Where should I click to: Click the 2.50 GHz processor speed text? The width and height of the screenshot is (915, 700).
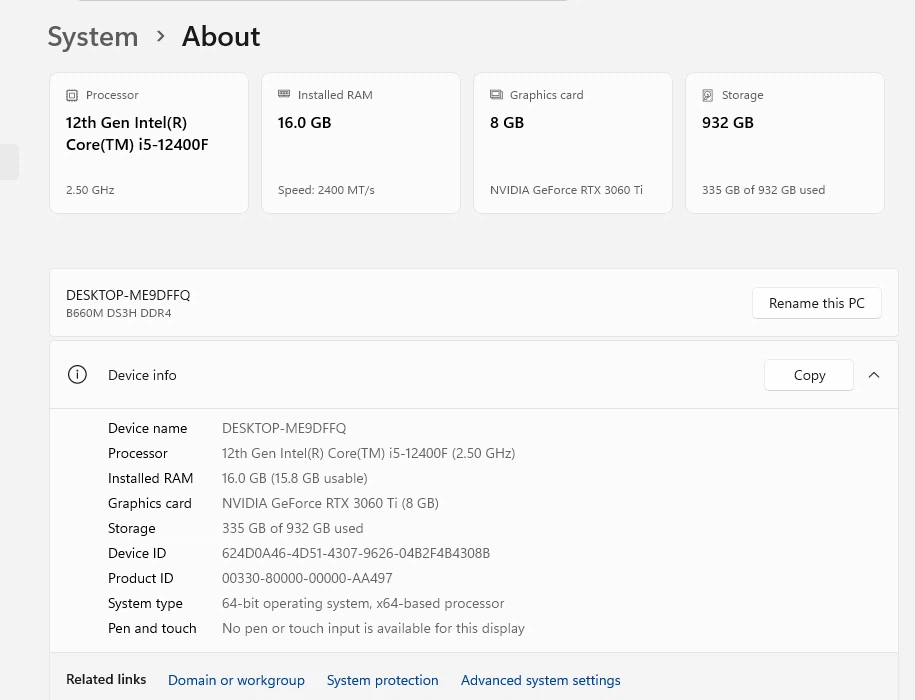(90, 190)
